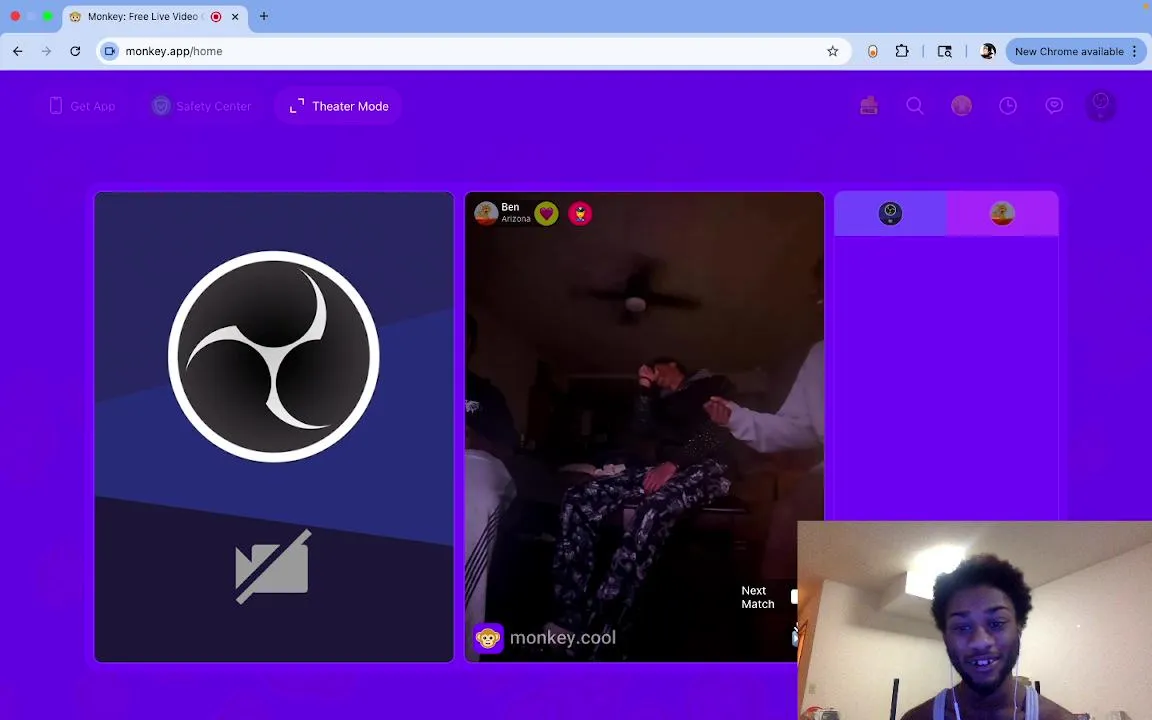Close the Monkey: Free Live Video tab
The image size is (1152, 720).
tap(235, 16)
